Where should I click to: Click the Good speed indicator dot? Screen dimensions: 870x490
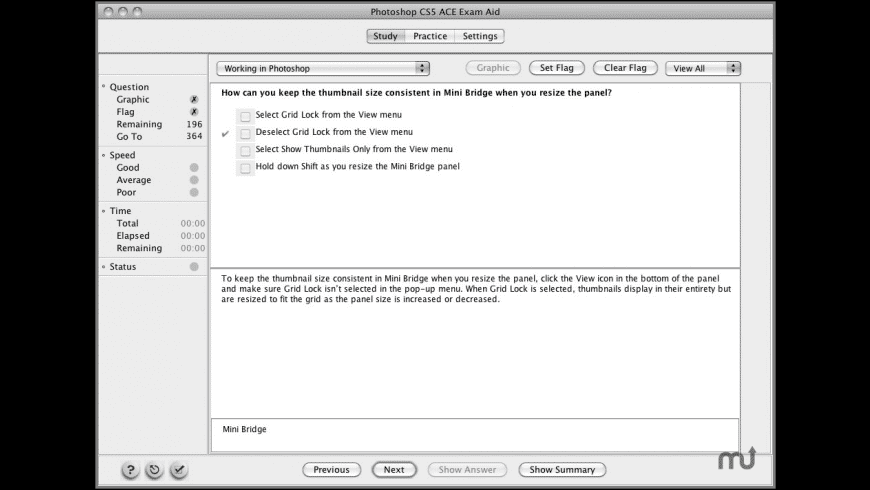(194, 168)
